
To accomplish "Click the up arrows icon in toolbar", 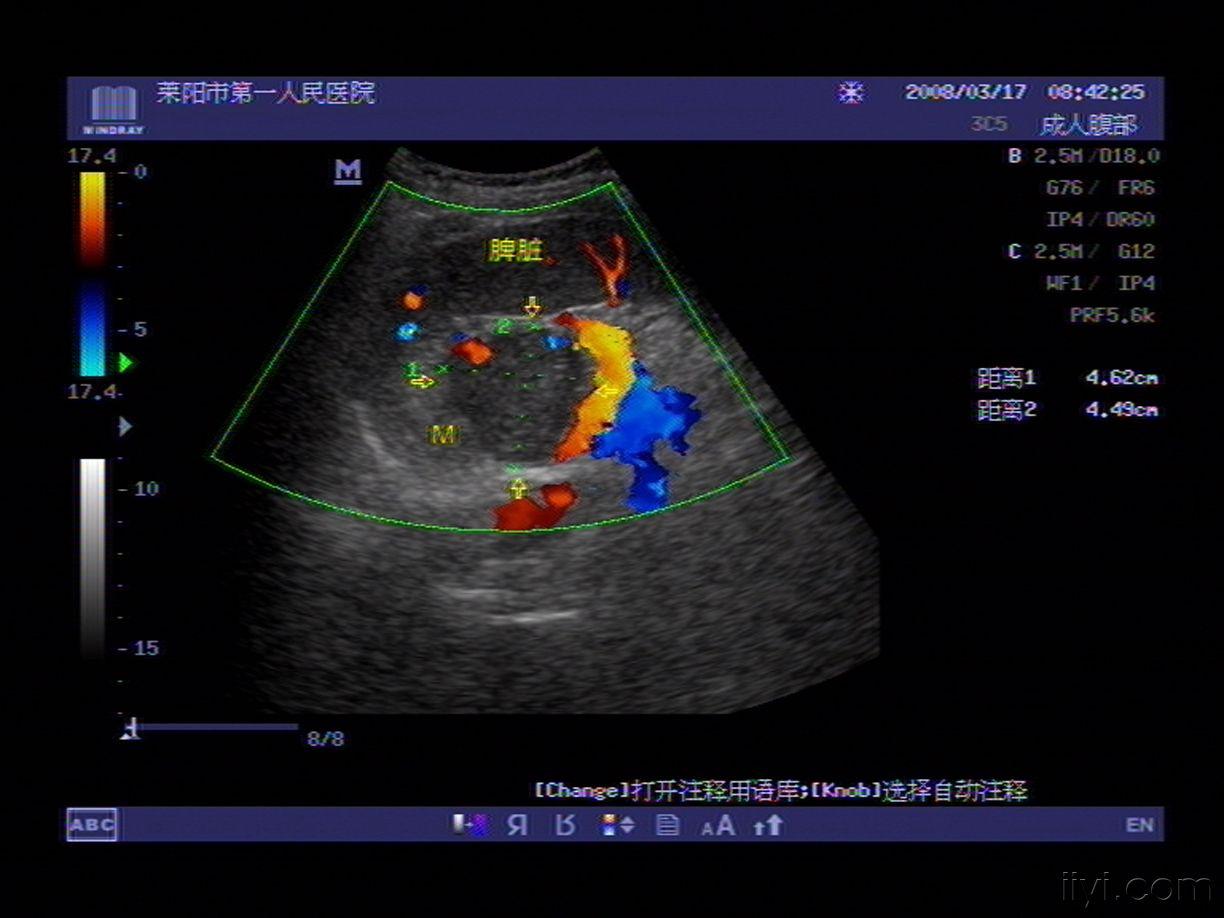I will coord(768,825).
